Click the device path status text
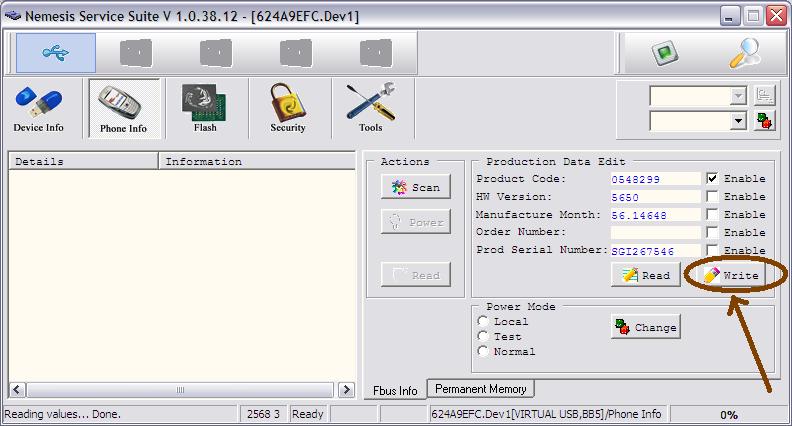 (x=546, y=414)
